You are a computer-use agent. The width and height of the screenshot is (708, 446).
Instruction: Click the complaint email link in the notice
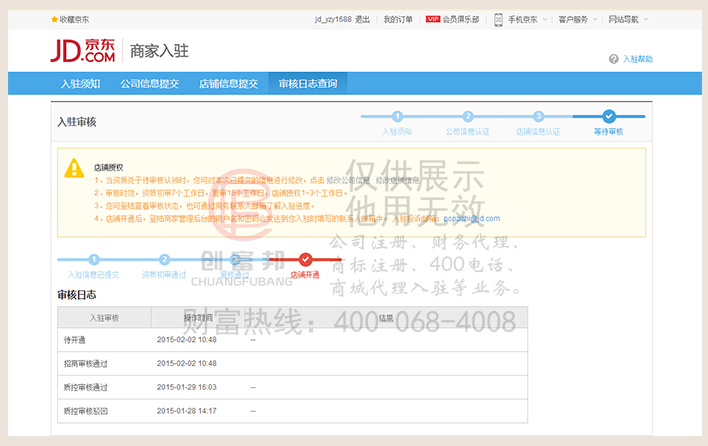tap(472, 218)
